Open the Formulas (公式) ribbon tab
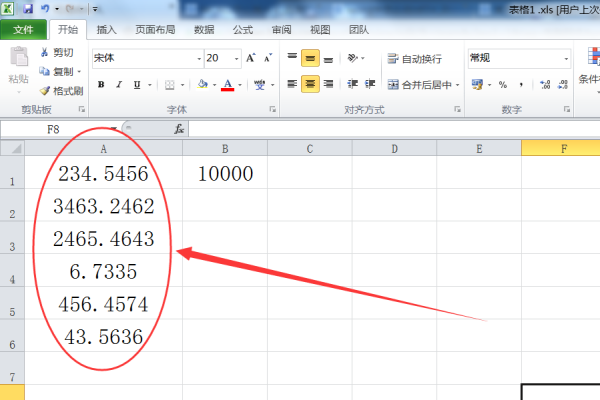Viewport: 600px width, 400px height. click(242, 30)
